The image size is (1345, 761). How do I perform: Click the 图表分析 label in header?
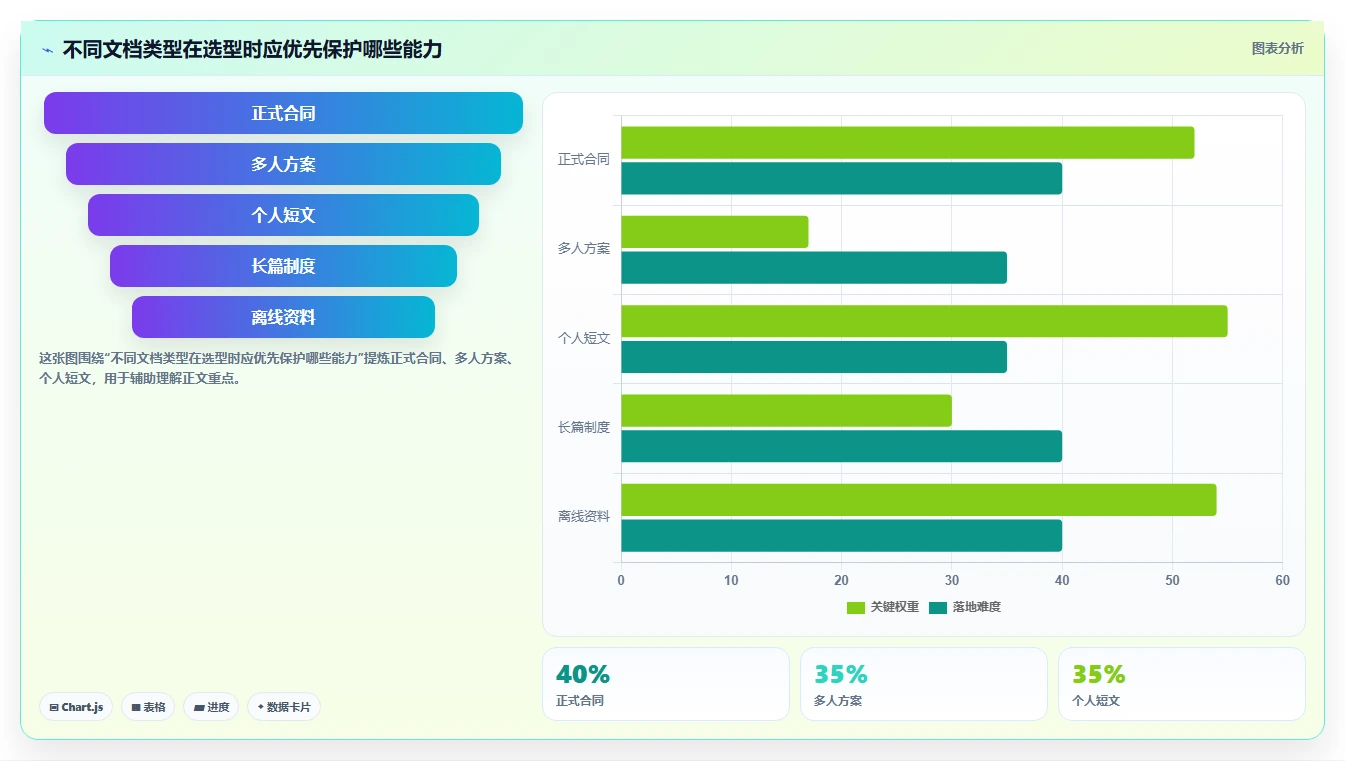click(x=1278, y=48)
